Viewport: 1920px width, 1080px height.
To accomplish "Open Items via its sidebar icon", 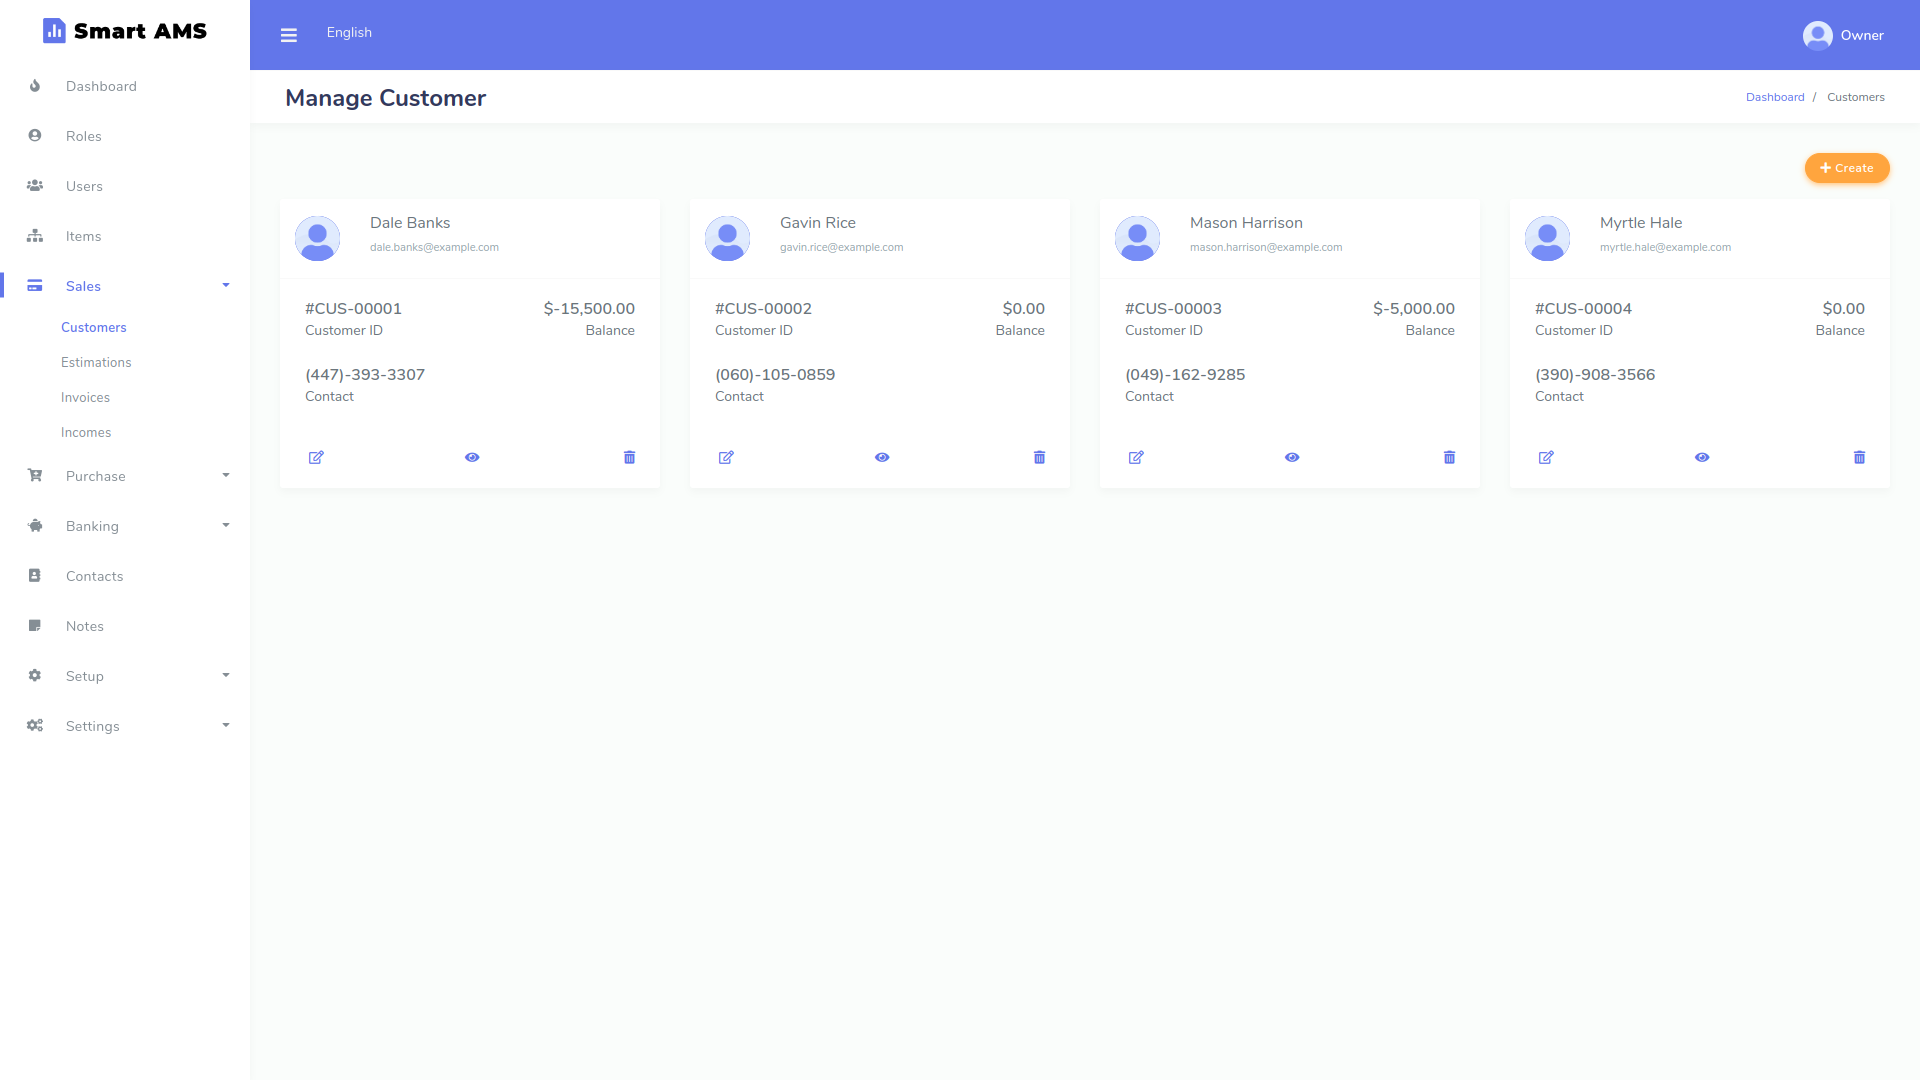I will coord(34,236).
